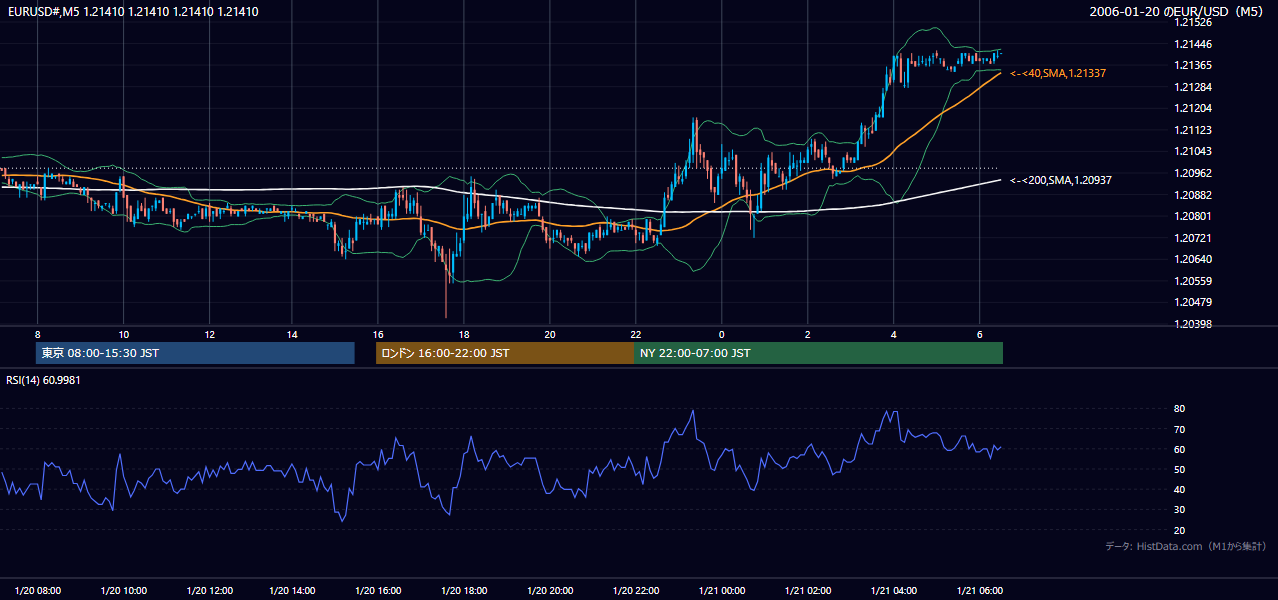Click price axis value 1.20640
The width and height of the screenshot is (1278, 600).
pos(1194,259)
